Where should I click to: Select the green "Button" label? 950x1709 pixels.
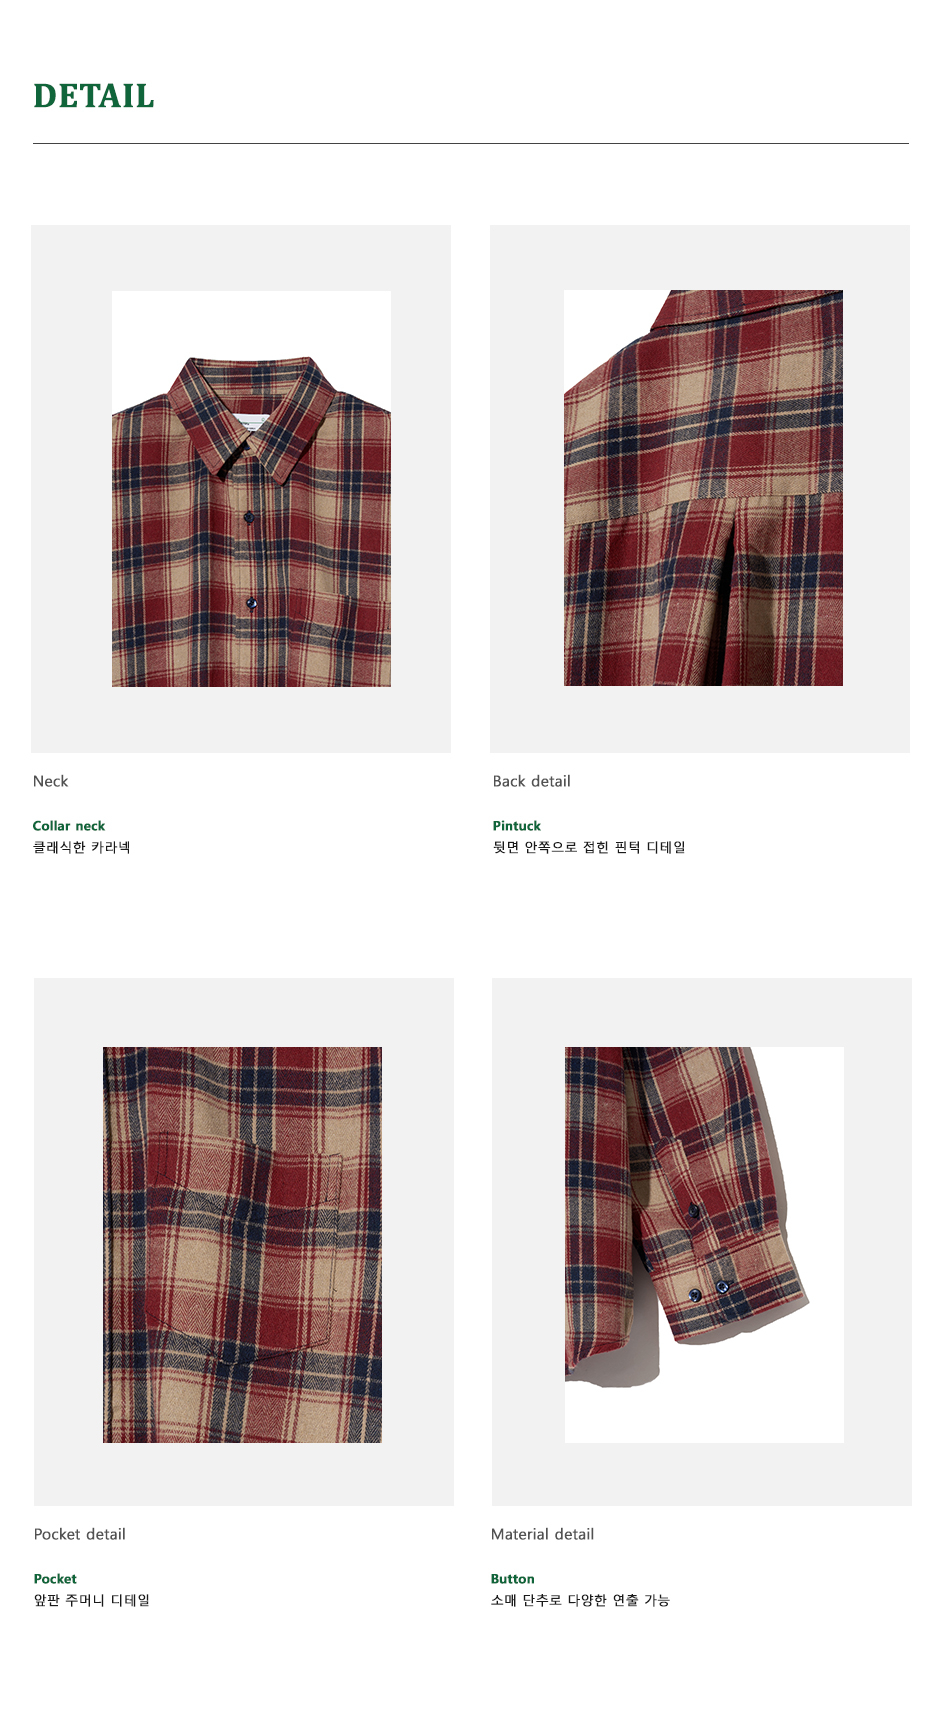512,1579
